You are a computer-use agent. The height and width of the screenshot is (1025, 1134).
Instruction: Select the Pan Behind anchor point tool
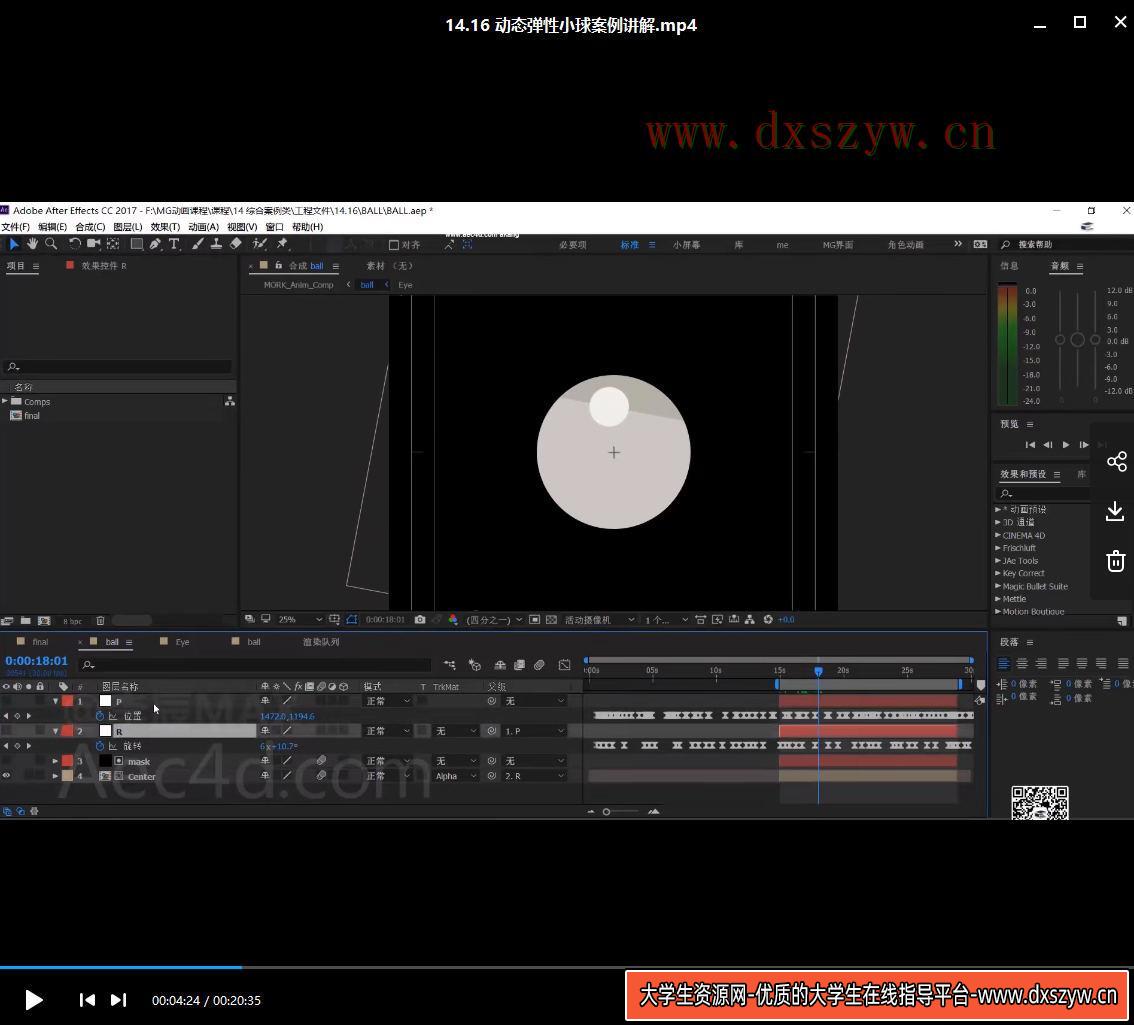113,244
